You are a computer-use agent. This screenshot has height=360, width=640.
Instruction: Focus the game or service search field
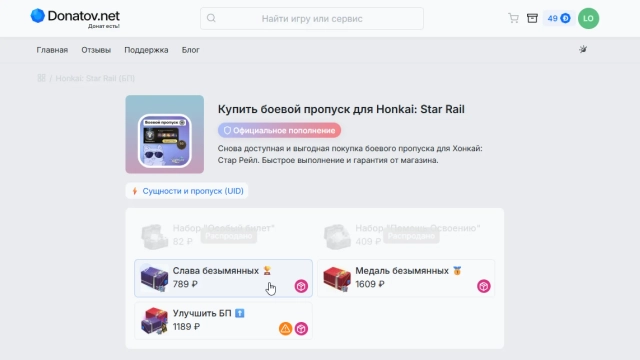(x=312, y=18)
